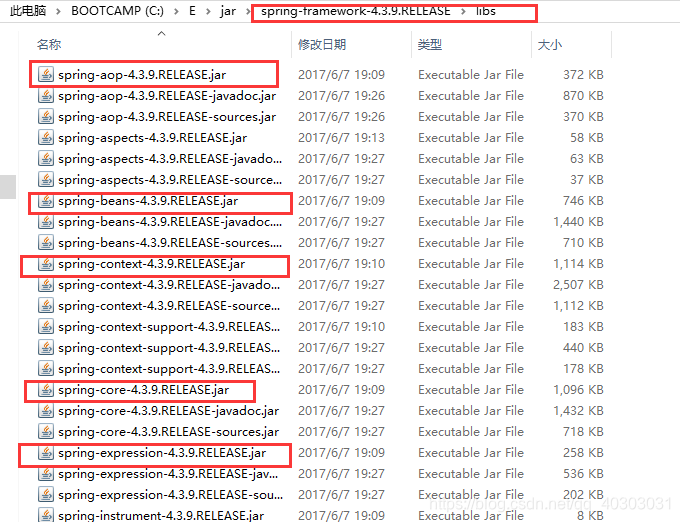This screenshot has width=680, height=522.
Task: Navigate to BOOTCAMP (C:) breadcrumb
Action: (x=118, y=11)
